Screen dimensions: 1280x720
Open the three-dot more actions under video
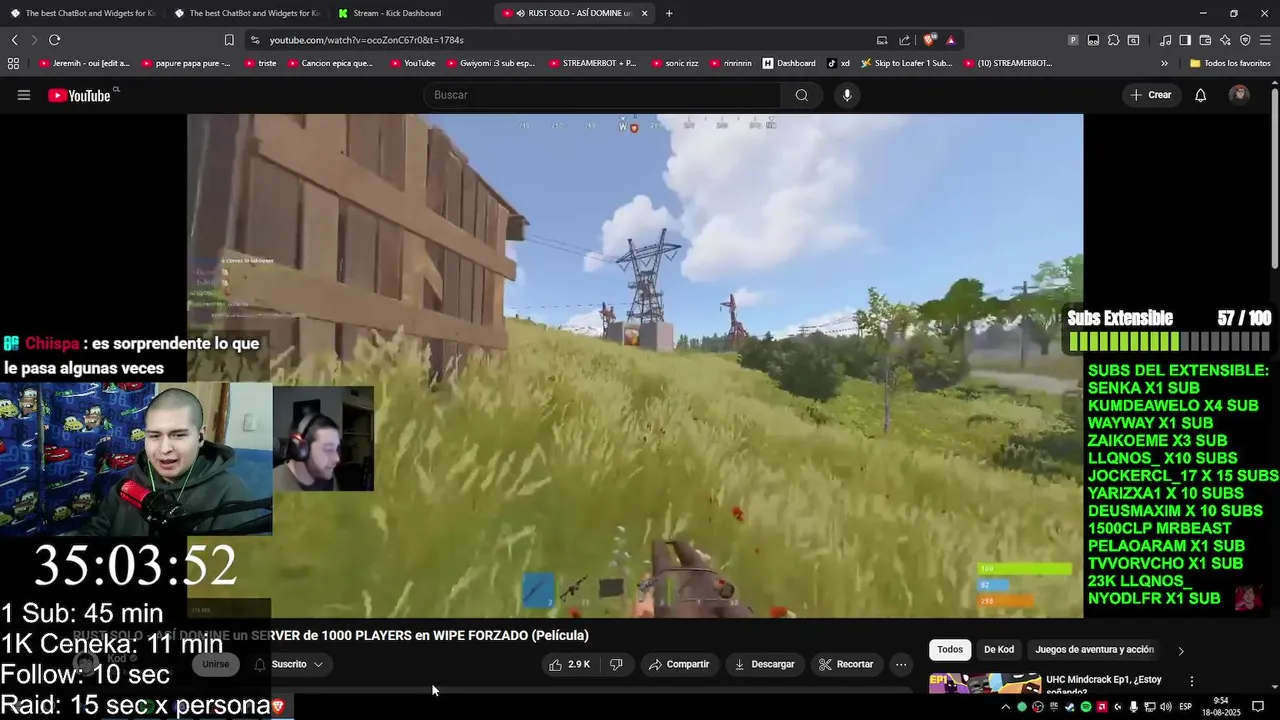point(901,664)
